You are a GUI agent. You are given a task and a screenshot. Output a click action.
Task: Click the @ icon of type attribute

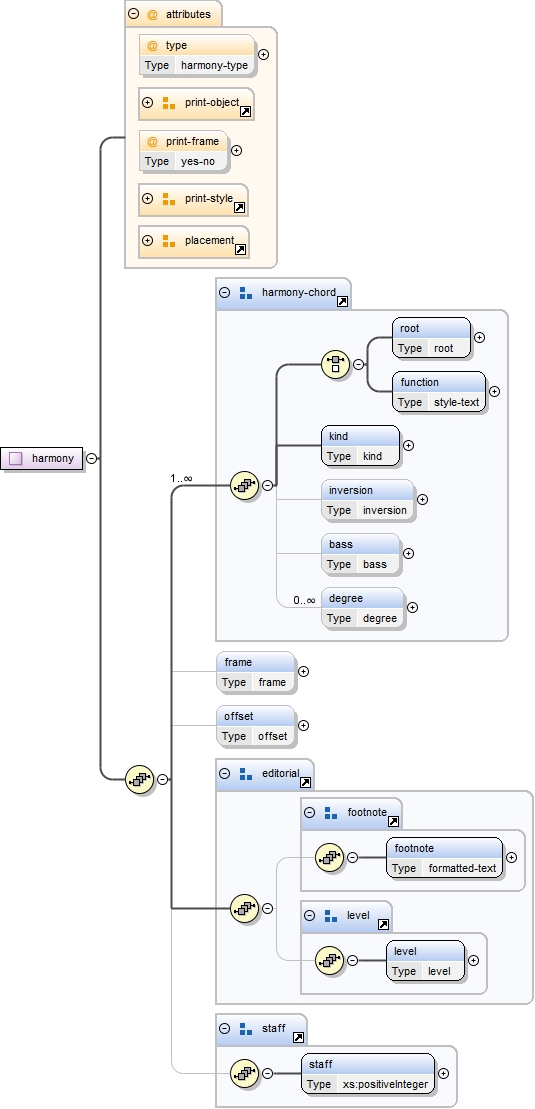point(152,45)
